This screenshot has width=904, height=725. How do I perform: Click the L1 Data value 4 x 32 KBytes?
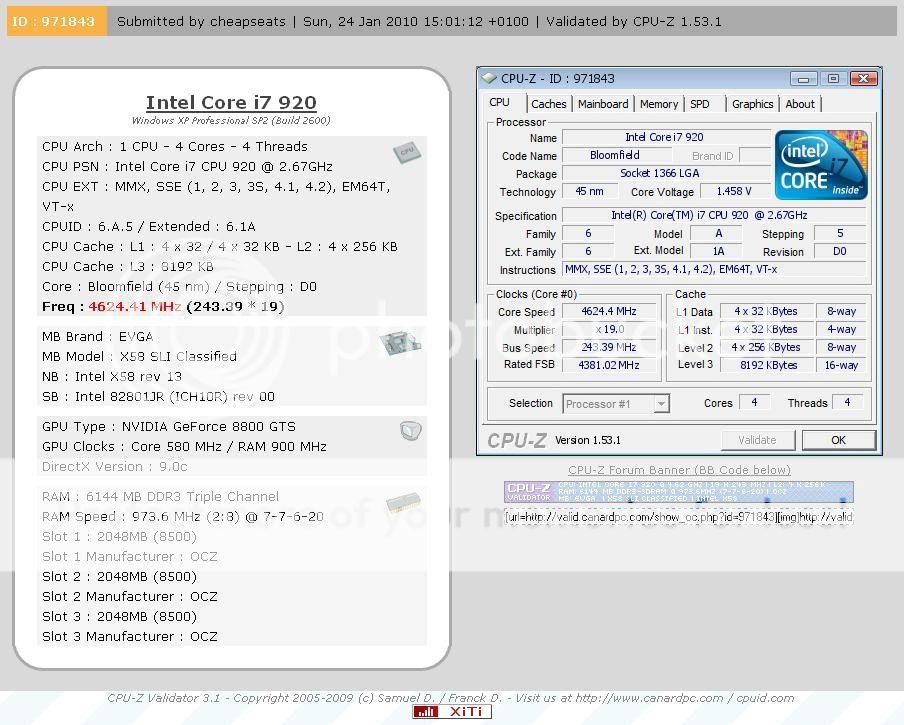(767, 311)
